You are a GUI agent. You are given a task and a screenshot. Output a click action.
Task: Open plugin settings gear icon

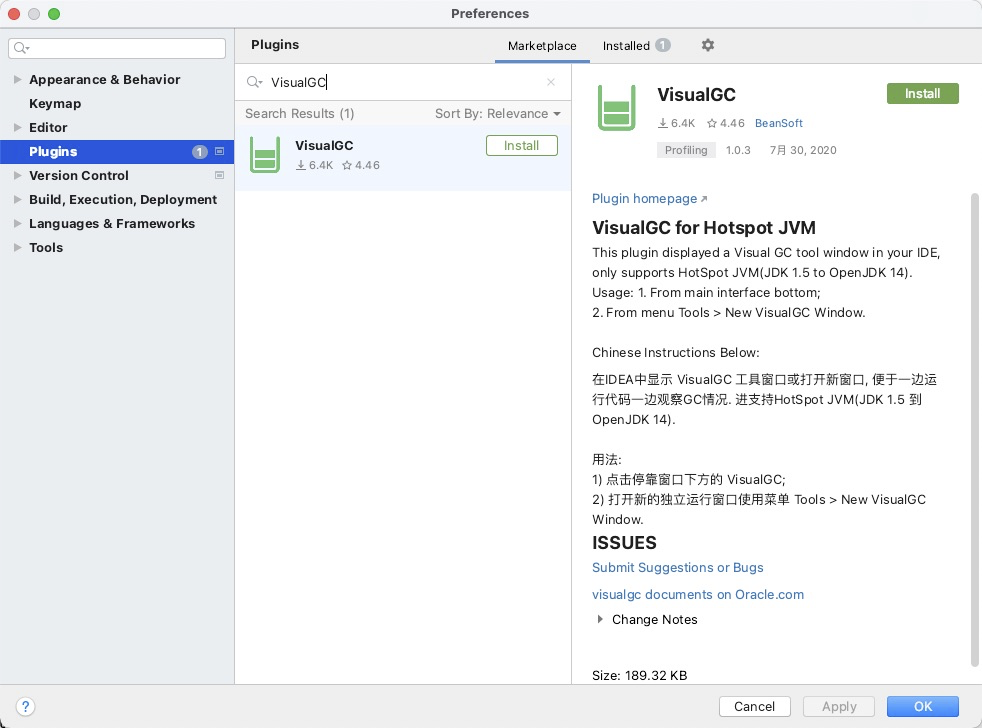tap(708, 45)
